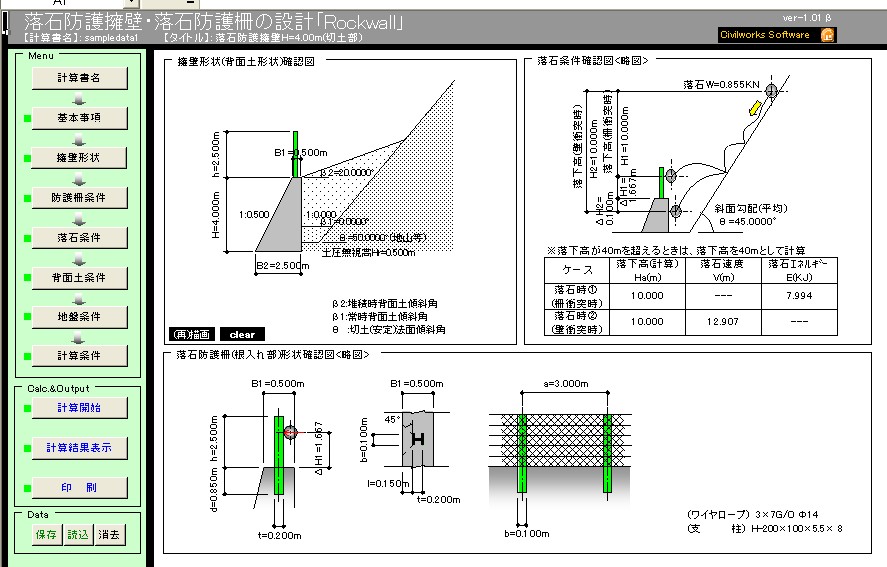The image size is (887, 567).
Task: Click down arrow below 防護柵条件 button
Action: [x=79, y=219]
